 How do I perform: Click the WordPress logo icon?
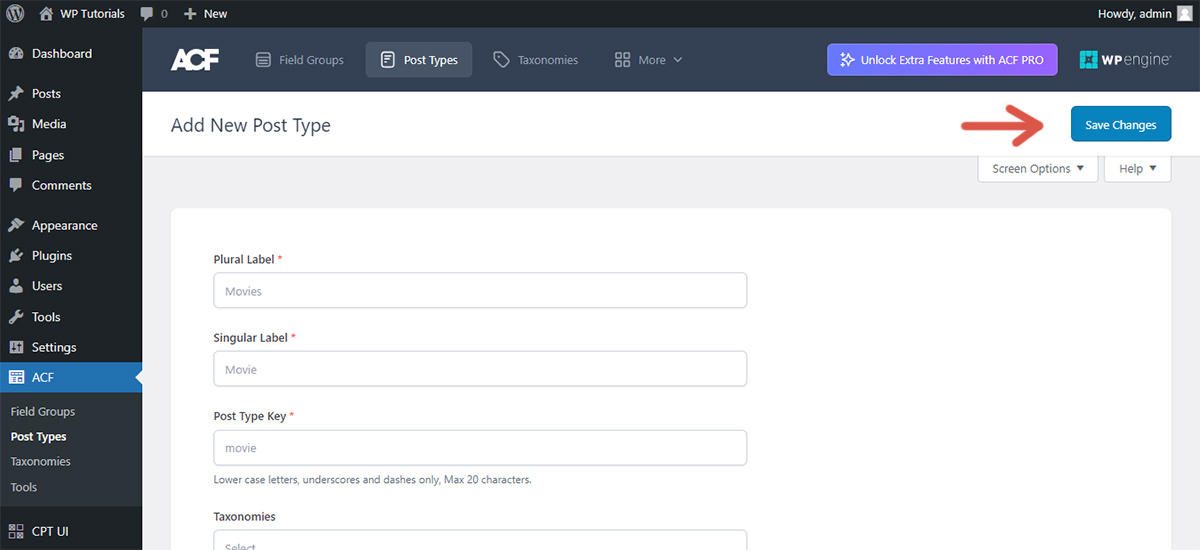tap(16, 14)
